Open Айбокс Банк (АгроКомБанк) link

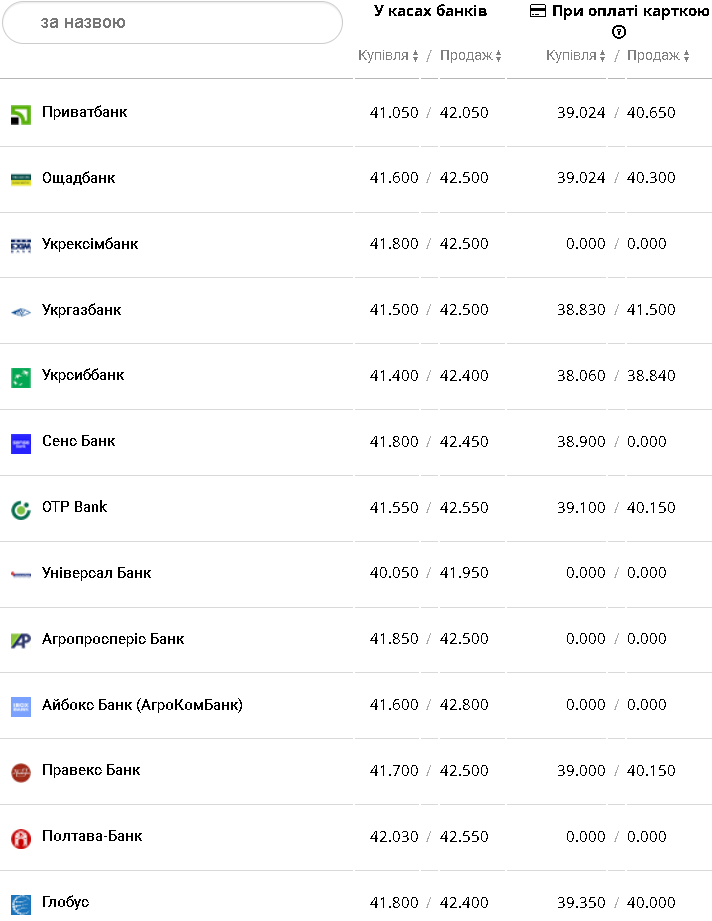(142, 705)
